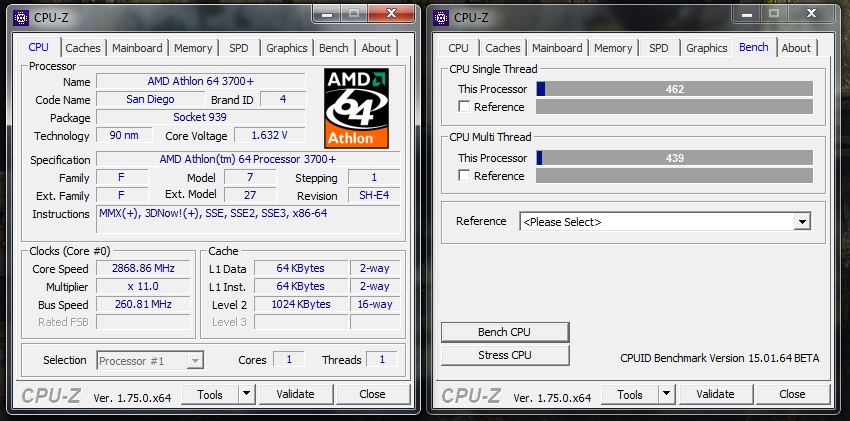850x421 pixels.
Task: Open Mainboard tab in right window
Action: pos(557,48)
